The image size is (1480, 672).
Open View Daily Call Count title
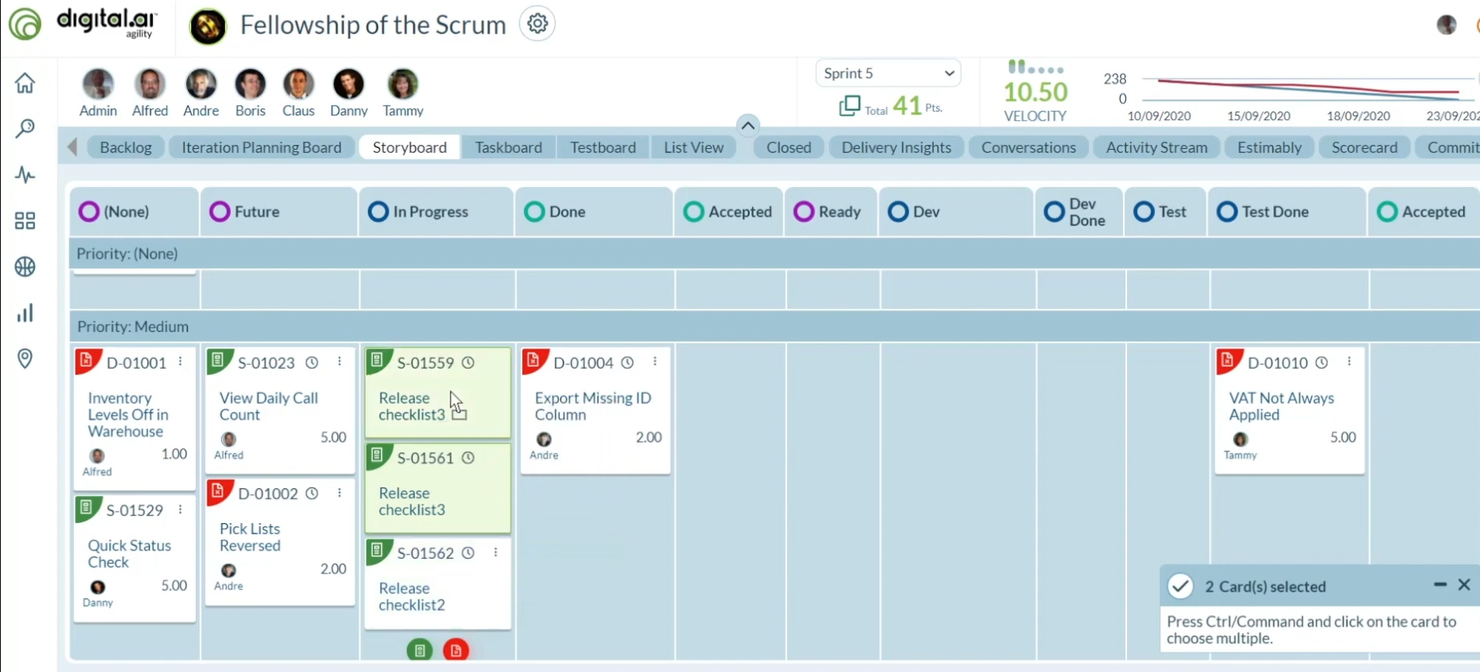[269, 406]
